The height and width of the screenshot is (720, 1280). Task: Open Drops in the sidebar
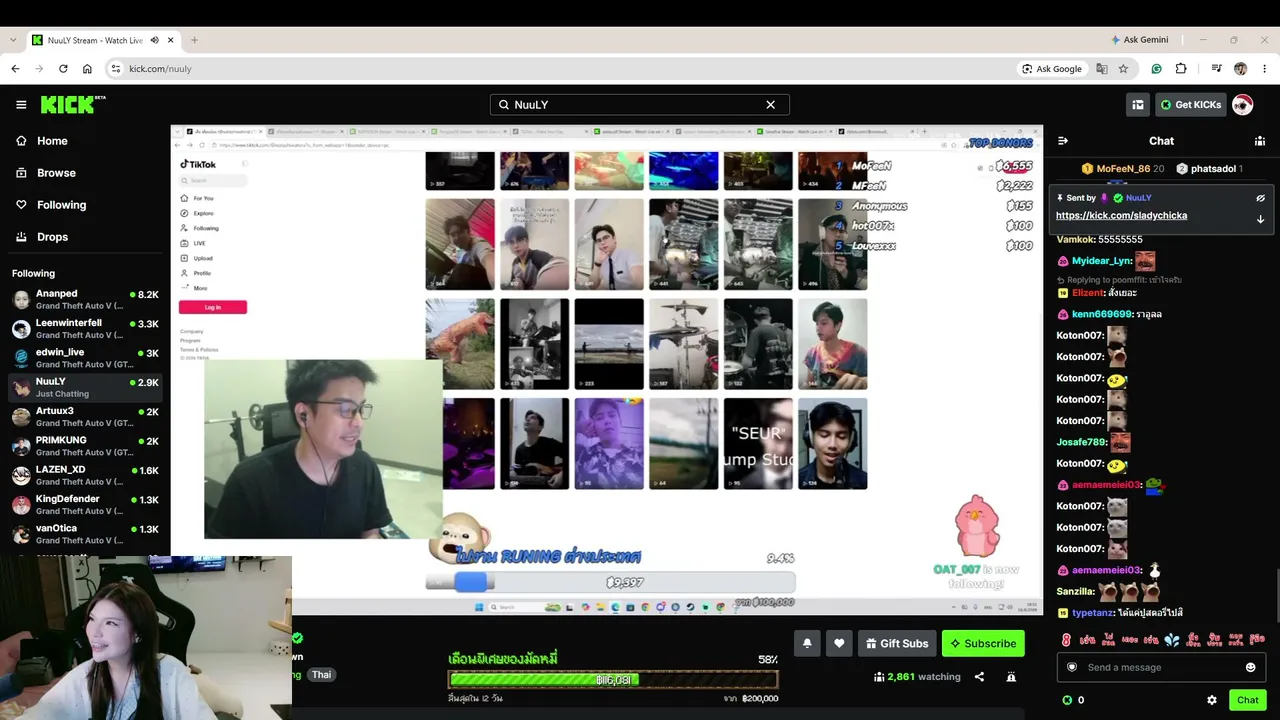click(85, 237)
